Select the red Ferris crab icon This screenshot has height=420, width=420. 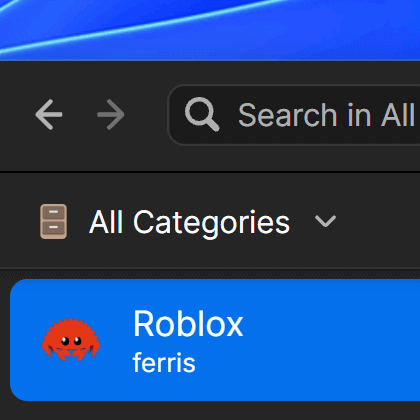tap(71, 339)
